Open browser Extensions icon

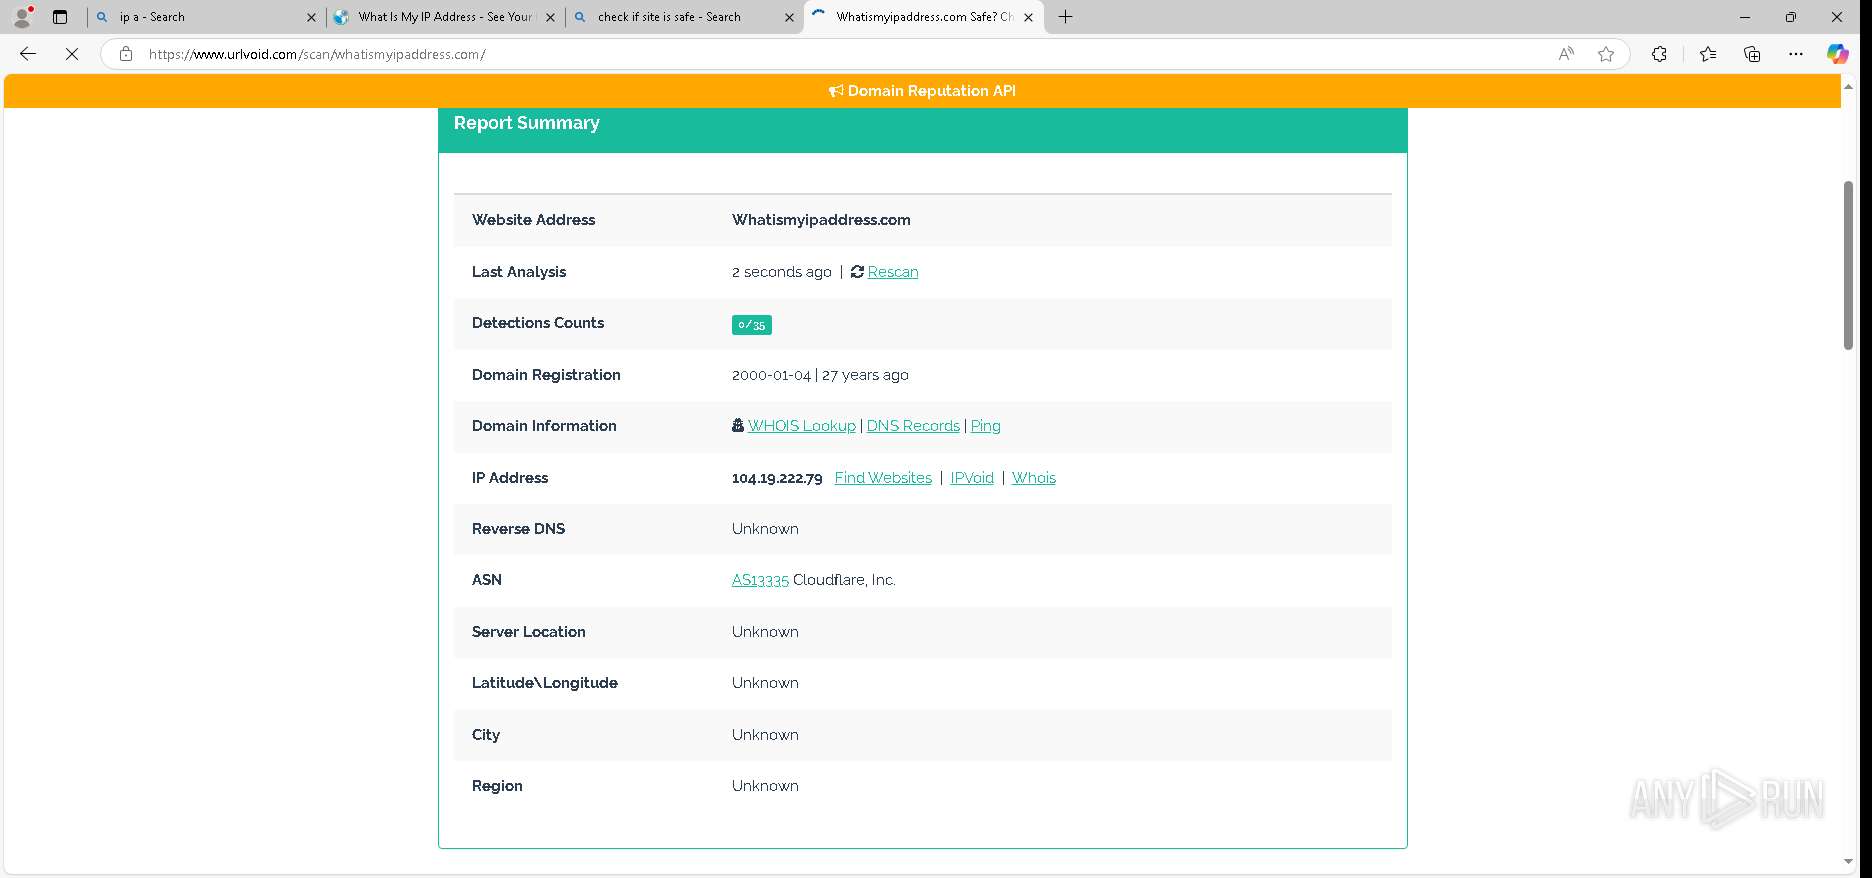1659,54
